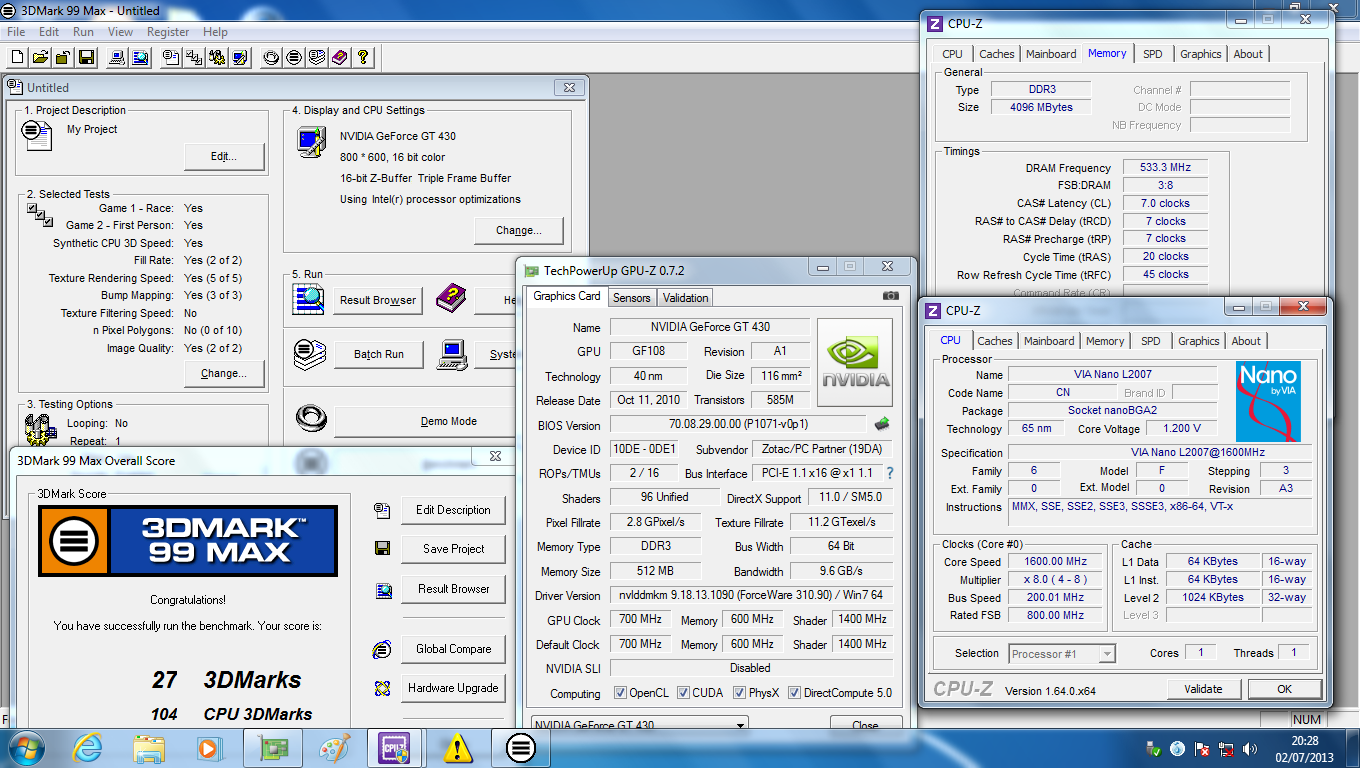
Task: Click the Selected Tests checkboxes toolbar icon
Action: 194,58
